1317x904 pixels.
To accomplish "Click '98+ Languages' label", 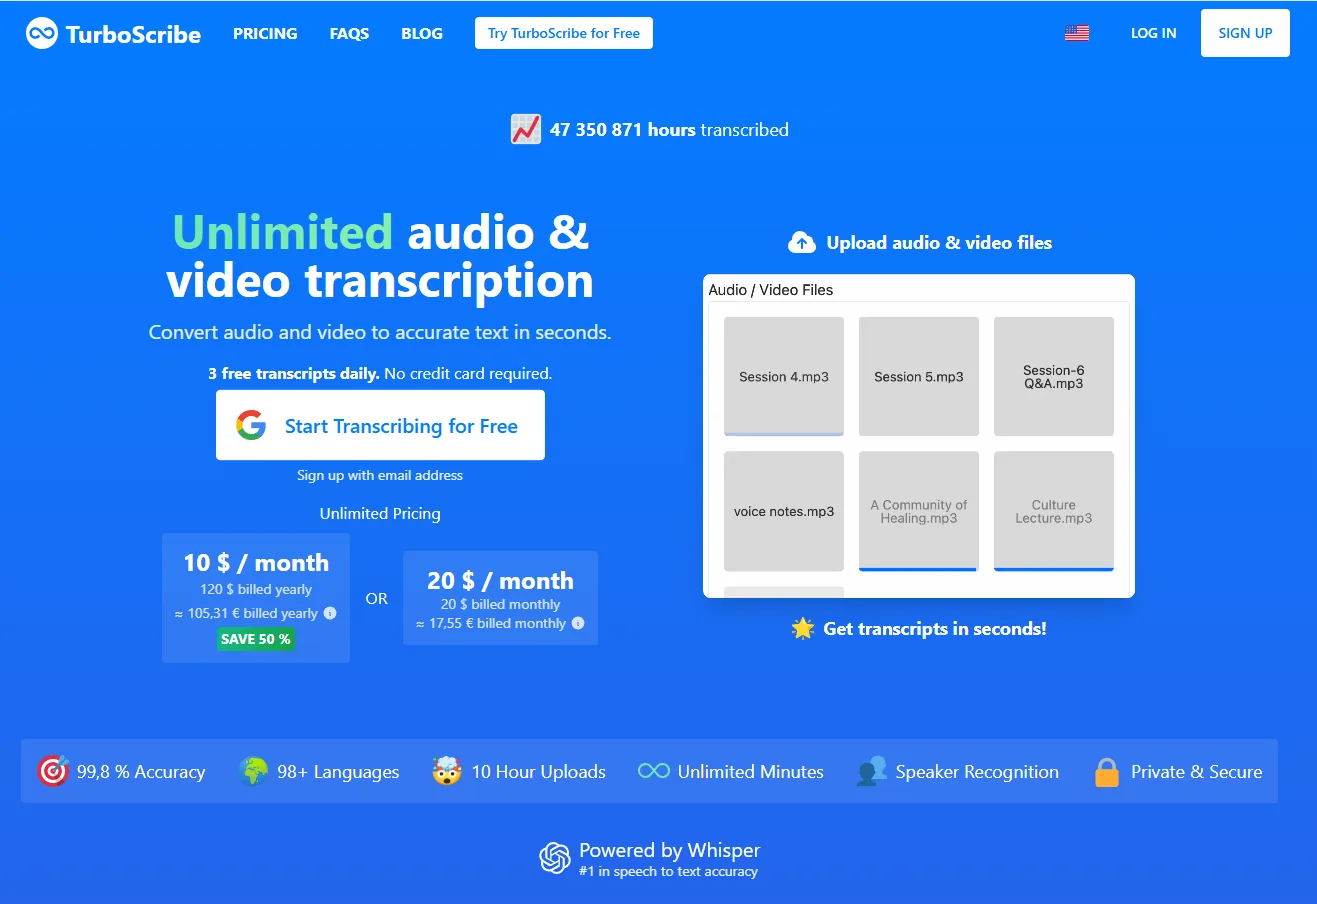I will [x=338, y=772].
